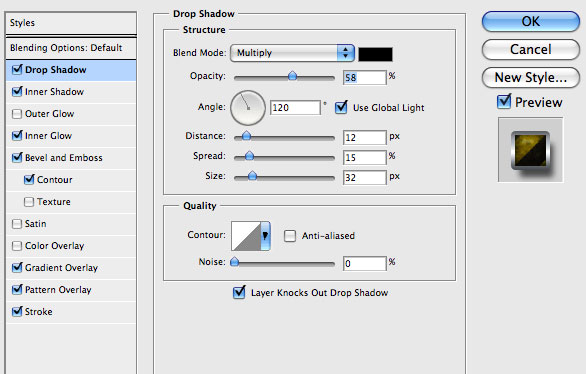Select the Outer Glow style row

tap(71, 114)
